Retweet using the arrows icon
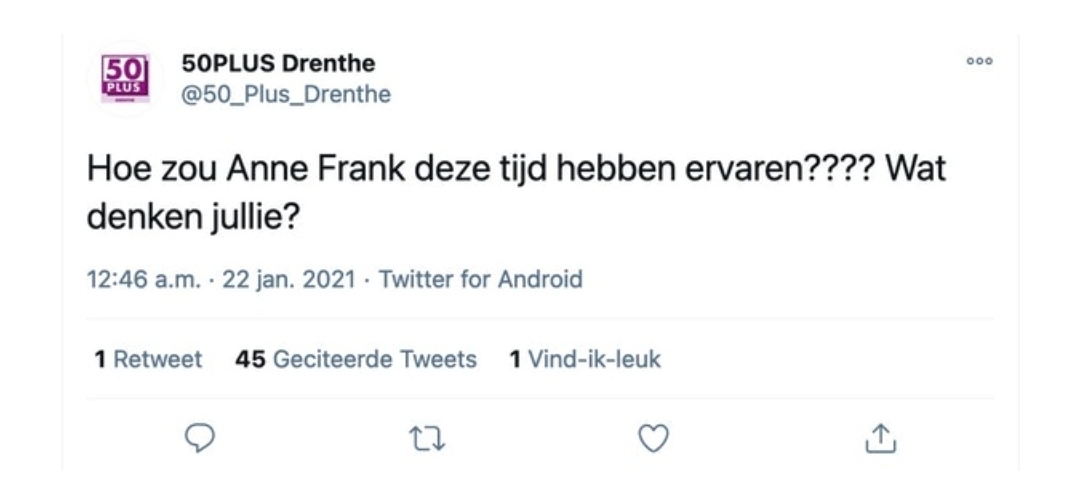The height and width of the screenshot is (488, 1080). pos(427,437)
